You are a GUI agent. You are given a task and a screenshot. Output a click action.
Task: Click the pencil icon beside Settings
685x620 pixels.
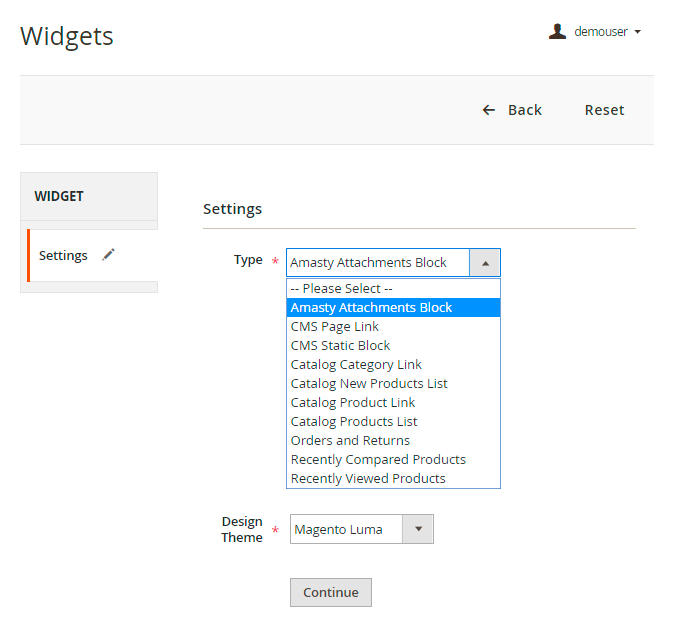(109, 255)
